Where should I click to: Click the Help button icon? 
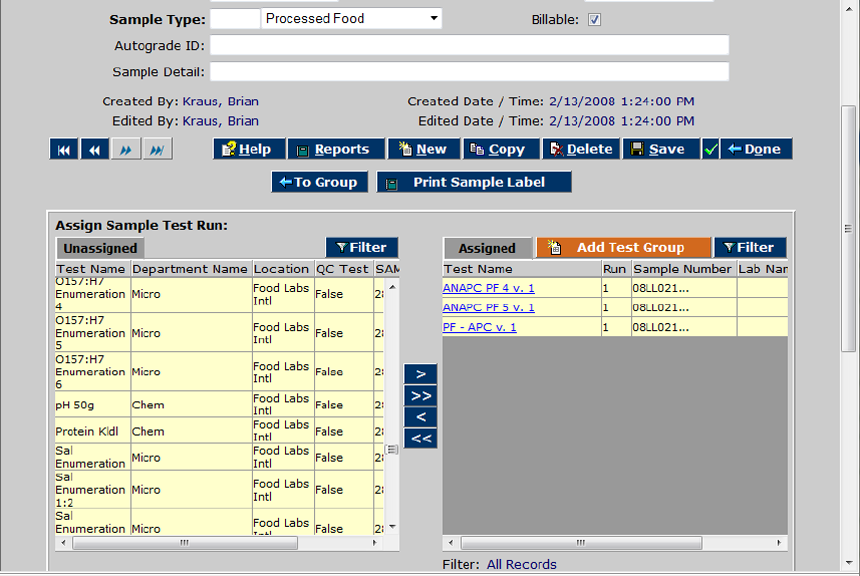click(229, 149)
